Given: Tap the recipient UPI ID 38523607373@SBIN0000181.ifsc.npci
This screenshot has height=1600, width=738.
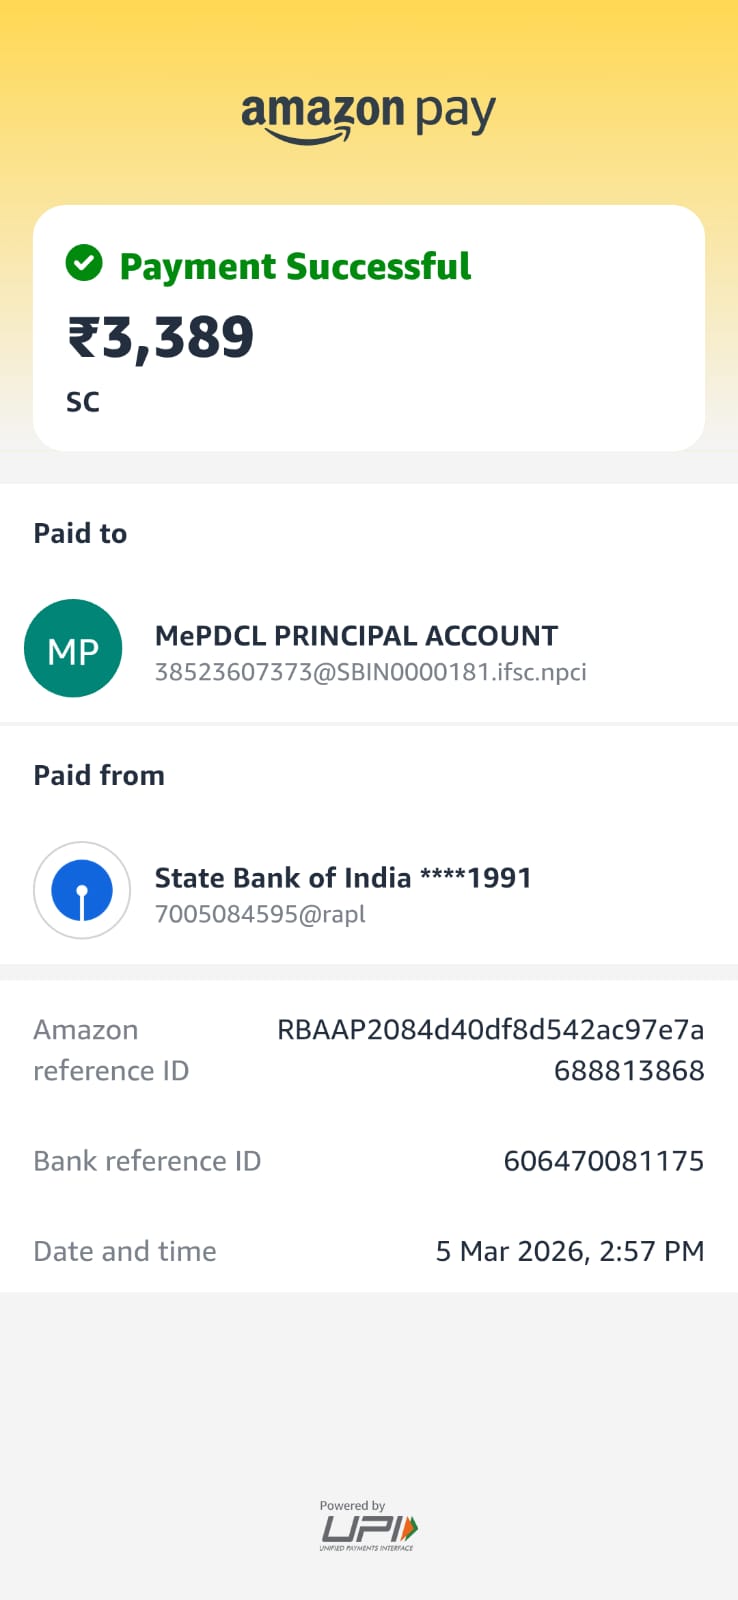Looking at the screenshot, I should point(370,672).
